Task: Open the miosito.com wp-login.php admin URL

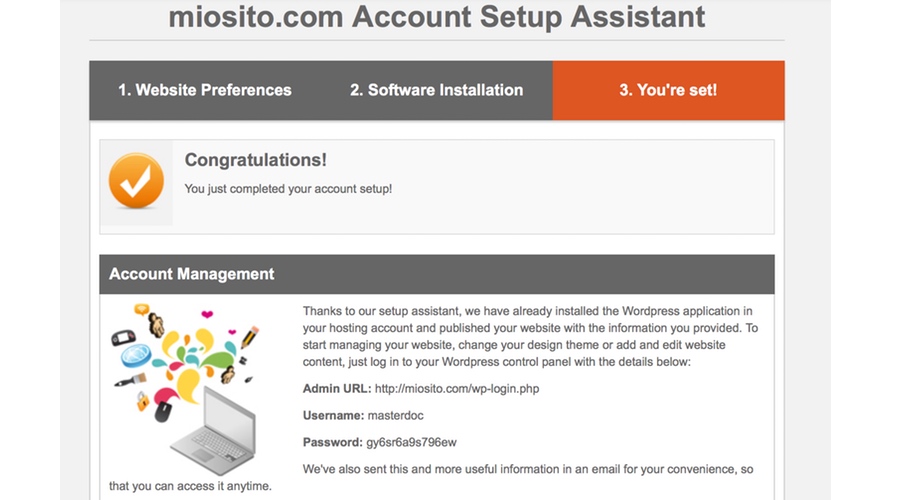Action: (457, 389)
